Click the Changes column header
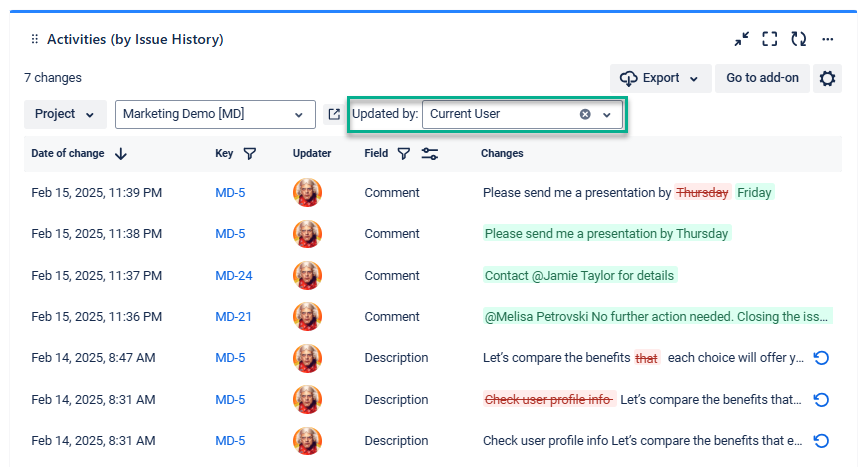 click(x=502, y=153)
